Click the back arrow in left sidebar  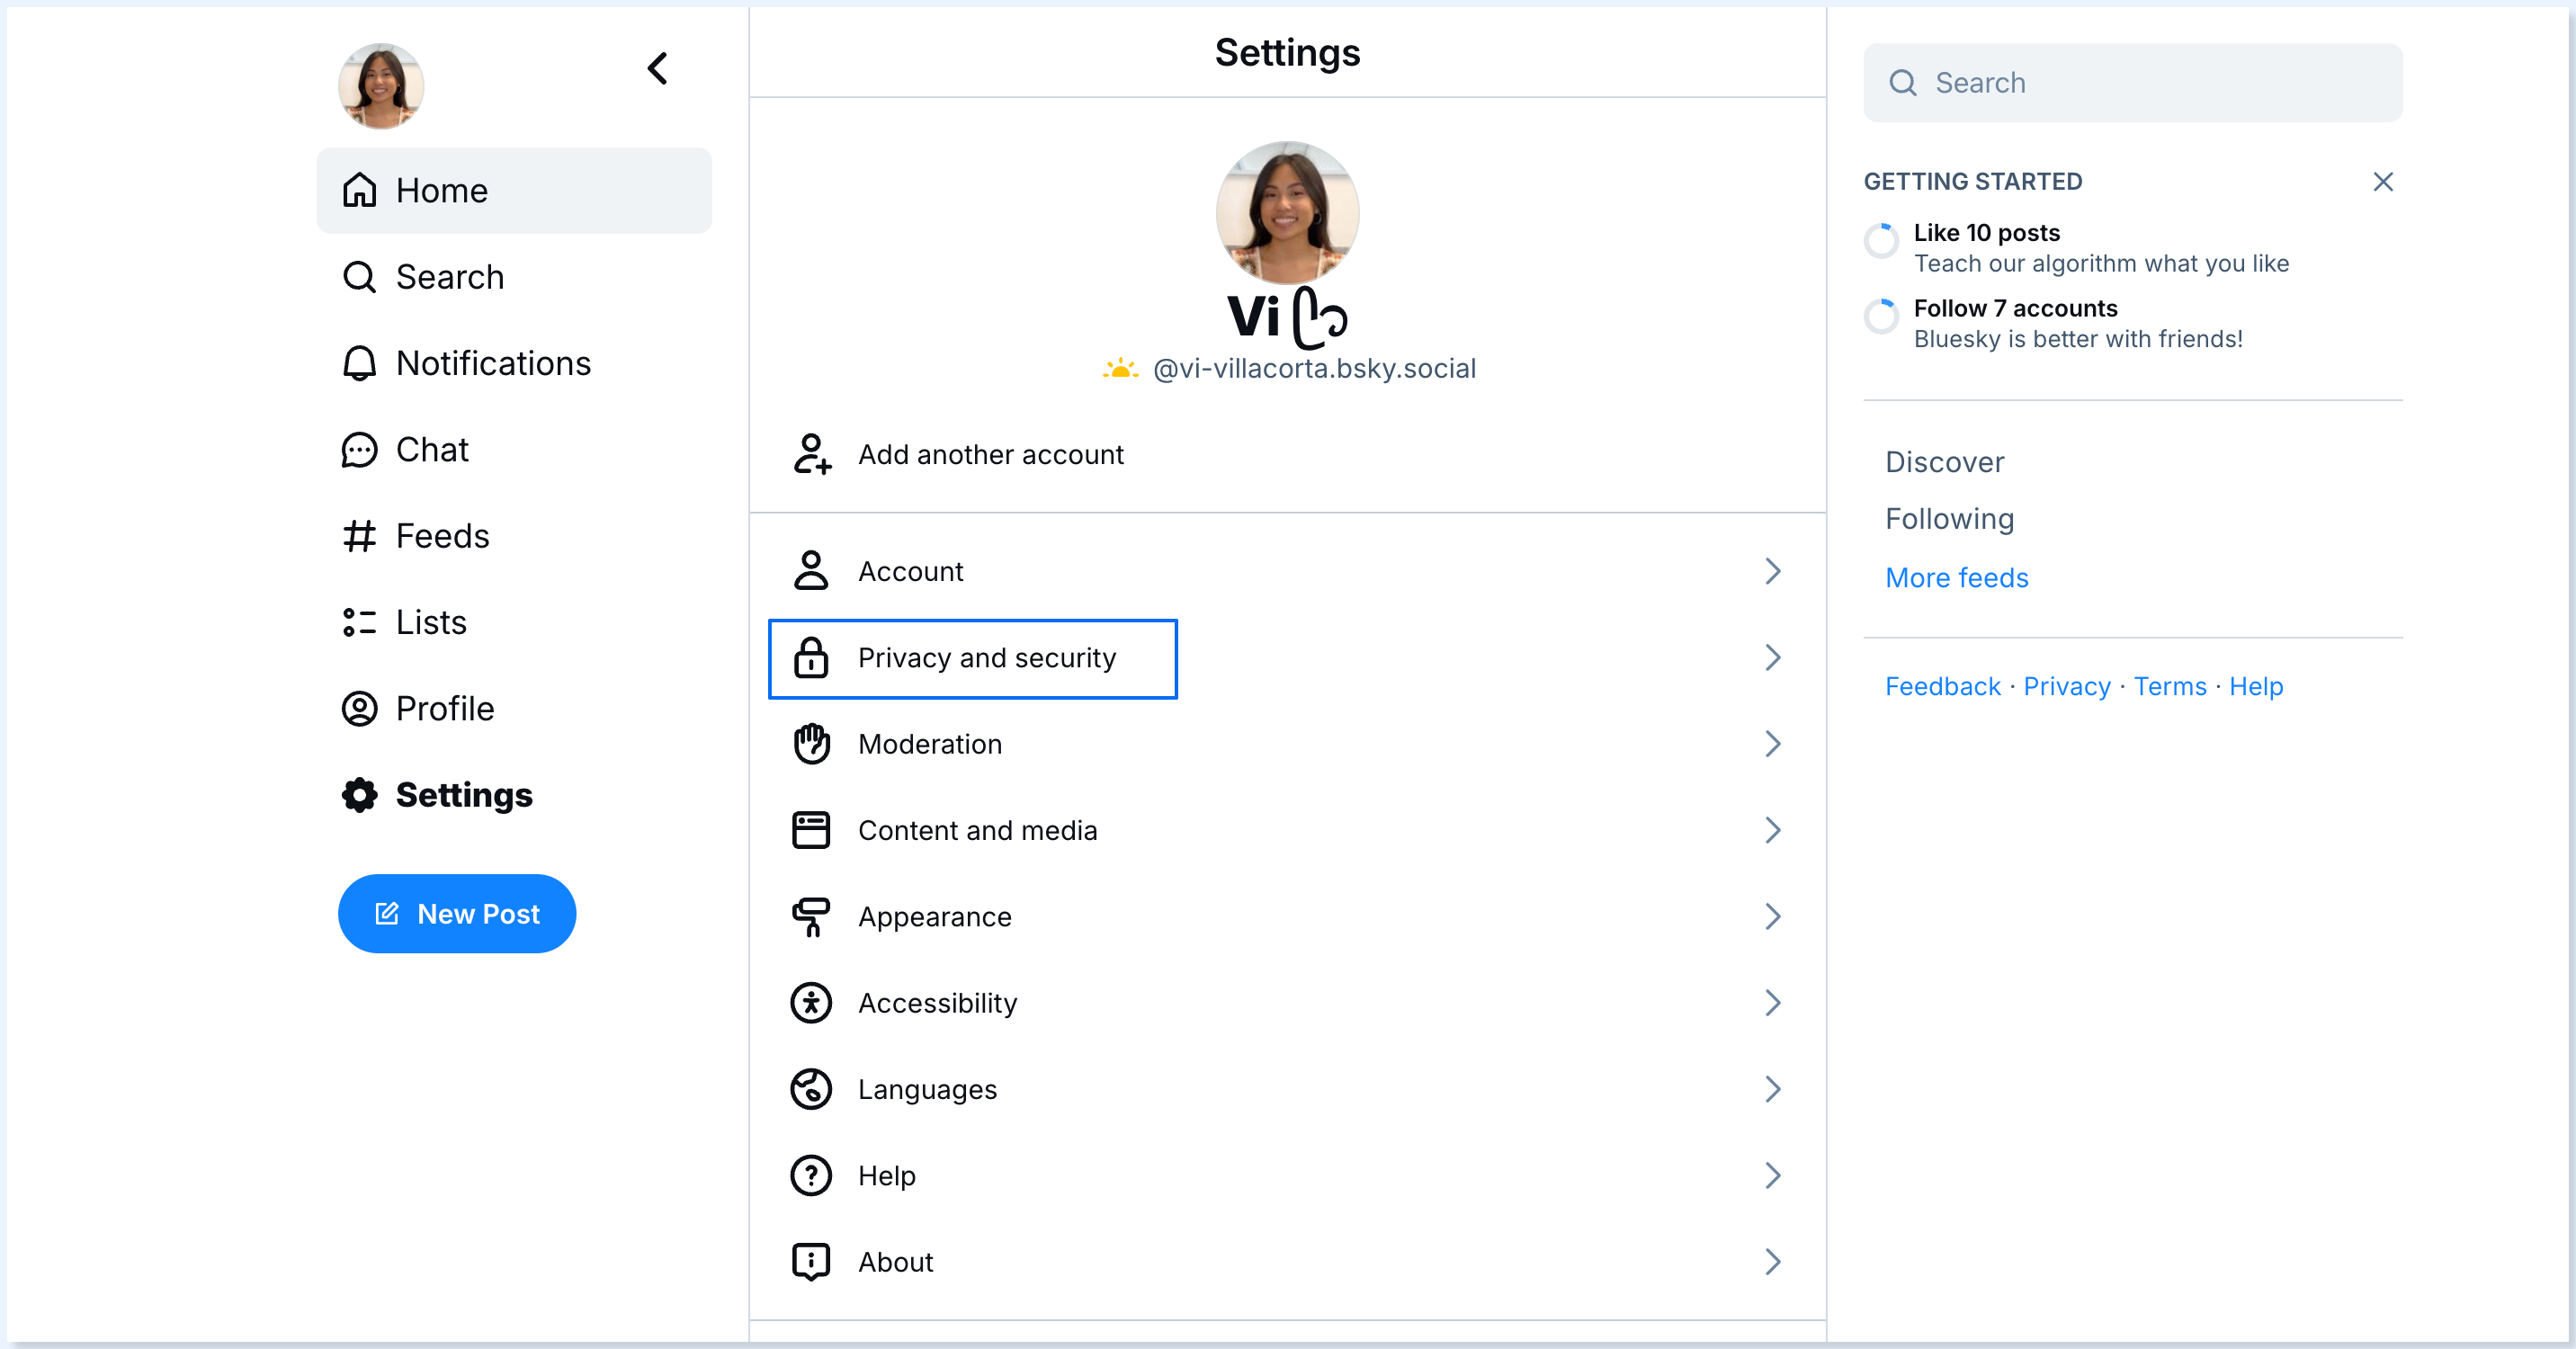[657, 69]
